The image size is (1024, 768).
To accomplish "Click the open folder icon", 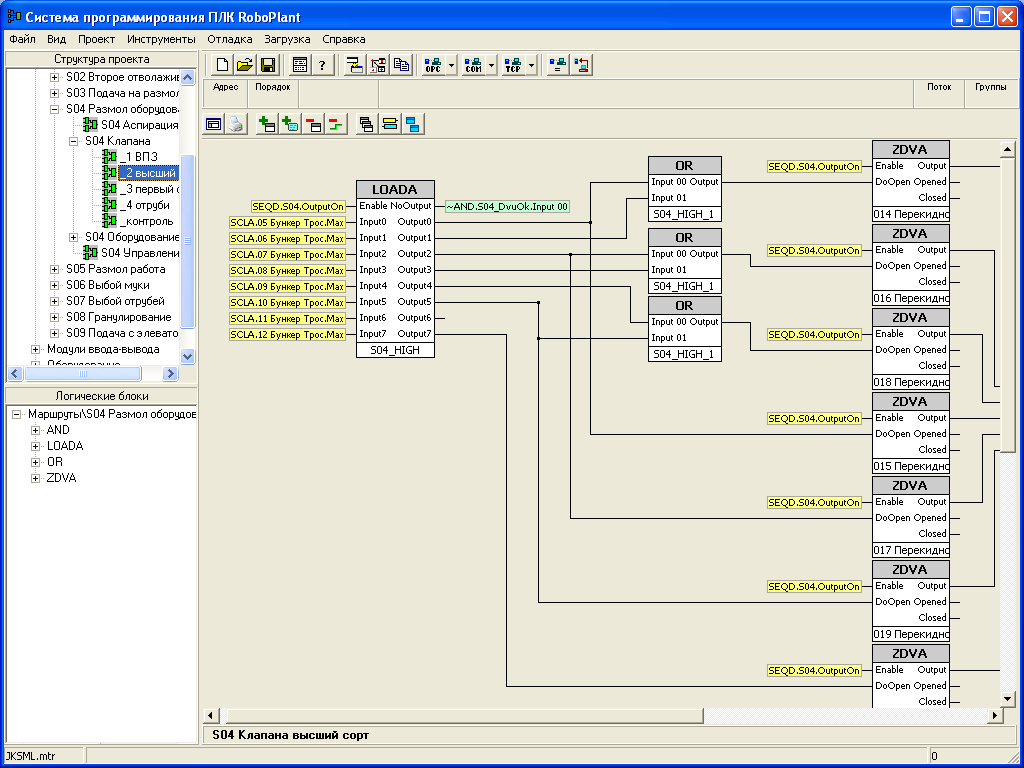I will (245, 65).
